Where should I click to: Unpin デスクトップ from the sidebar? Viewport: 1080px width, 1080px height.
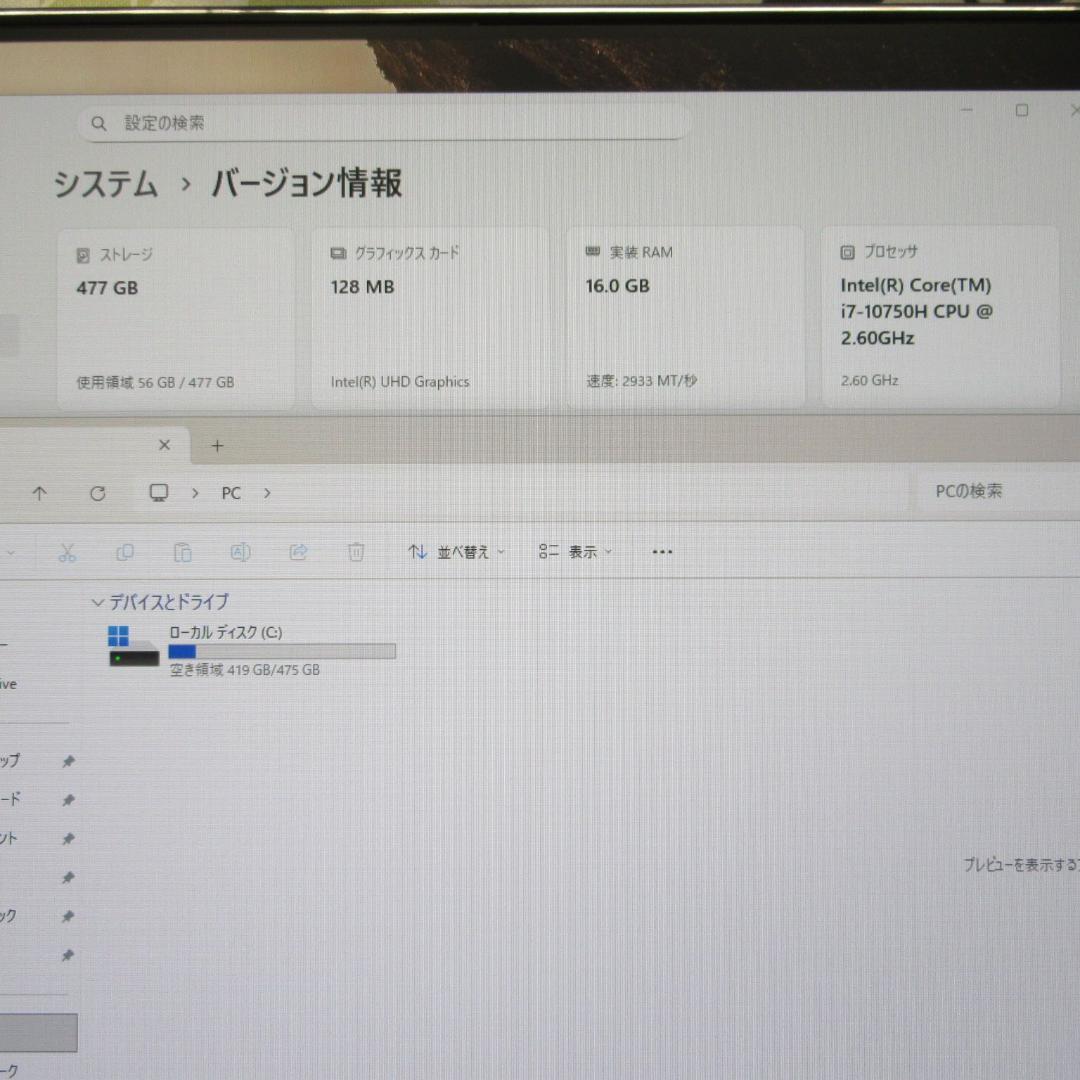(68, 760)
